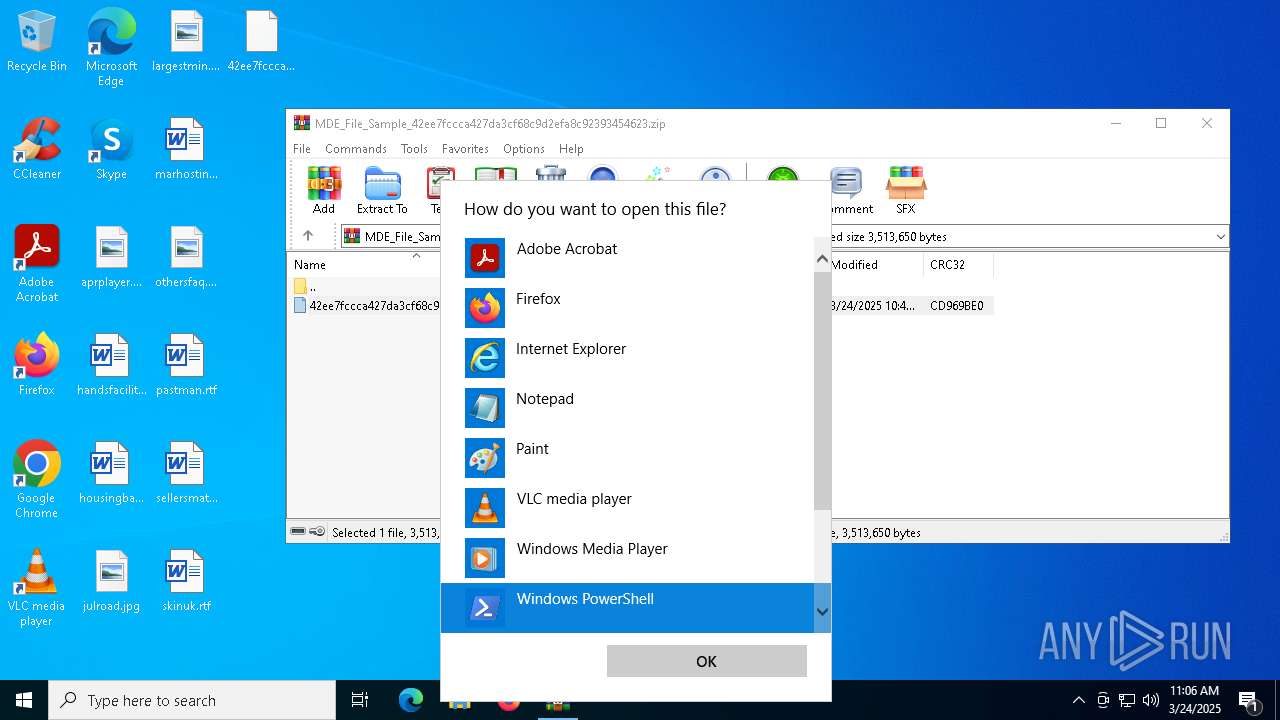Screen dimensions: 1280x720
Task: Open notification center icon
Action: tap(1249, 700)
